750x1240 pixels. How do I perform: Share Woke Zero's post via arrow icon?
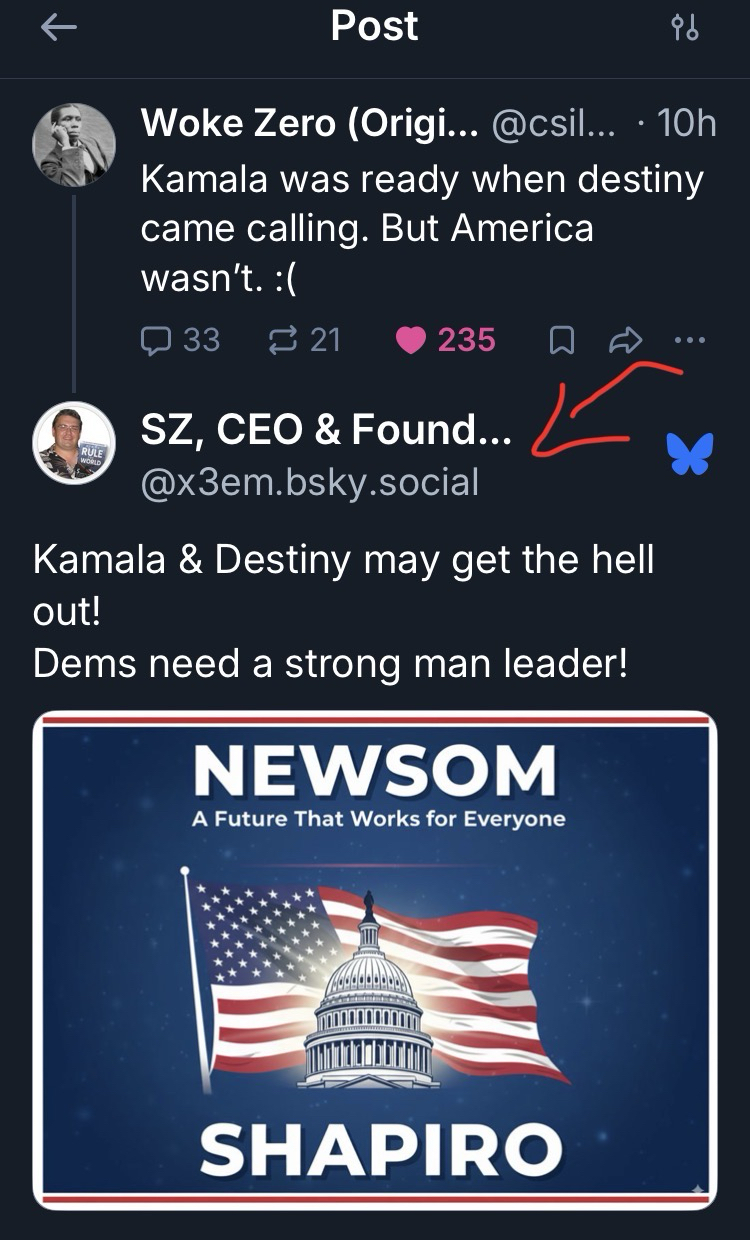click(x=625, y=340)
